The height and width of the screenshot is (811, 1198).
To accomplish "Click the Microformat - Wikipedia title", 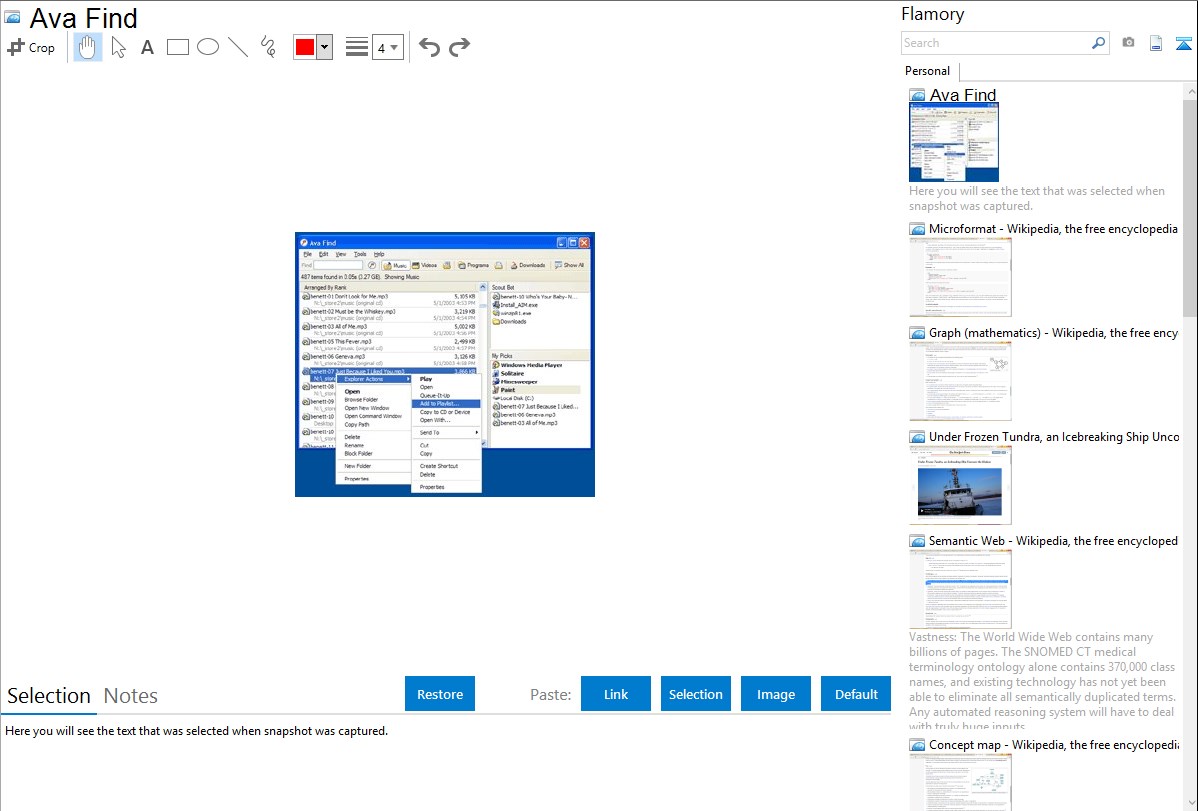I will point(1053,229).
